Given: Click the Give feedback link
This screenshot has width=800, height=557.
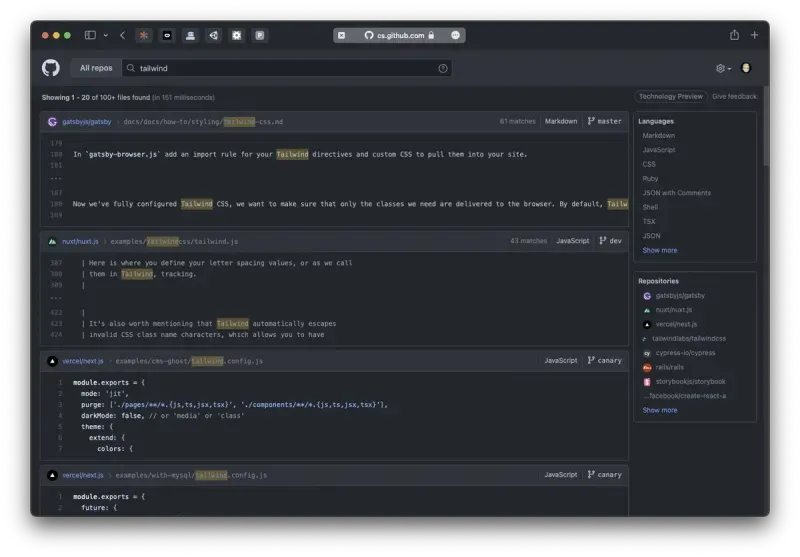Looking at the screenshot, I should pyautogui.click(x=734, y=96).
